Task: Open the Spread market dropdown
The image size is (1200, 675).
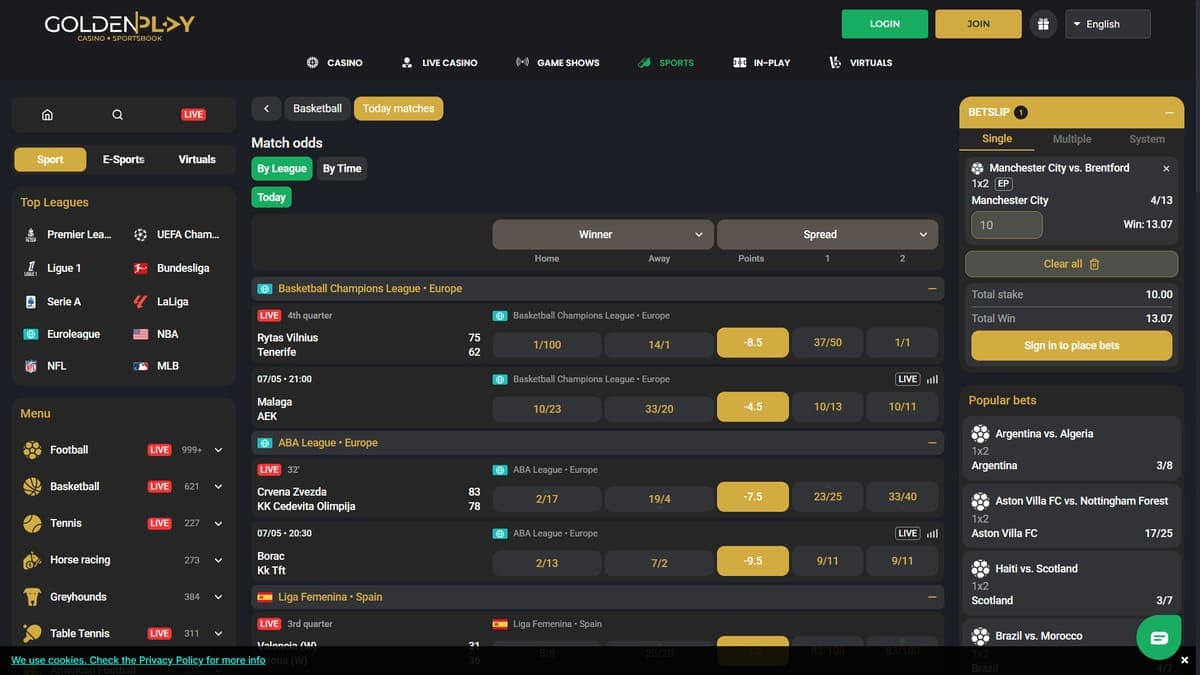Action: pos(828,234)
